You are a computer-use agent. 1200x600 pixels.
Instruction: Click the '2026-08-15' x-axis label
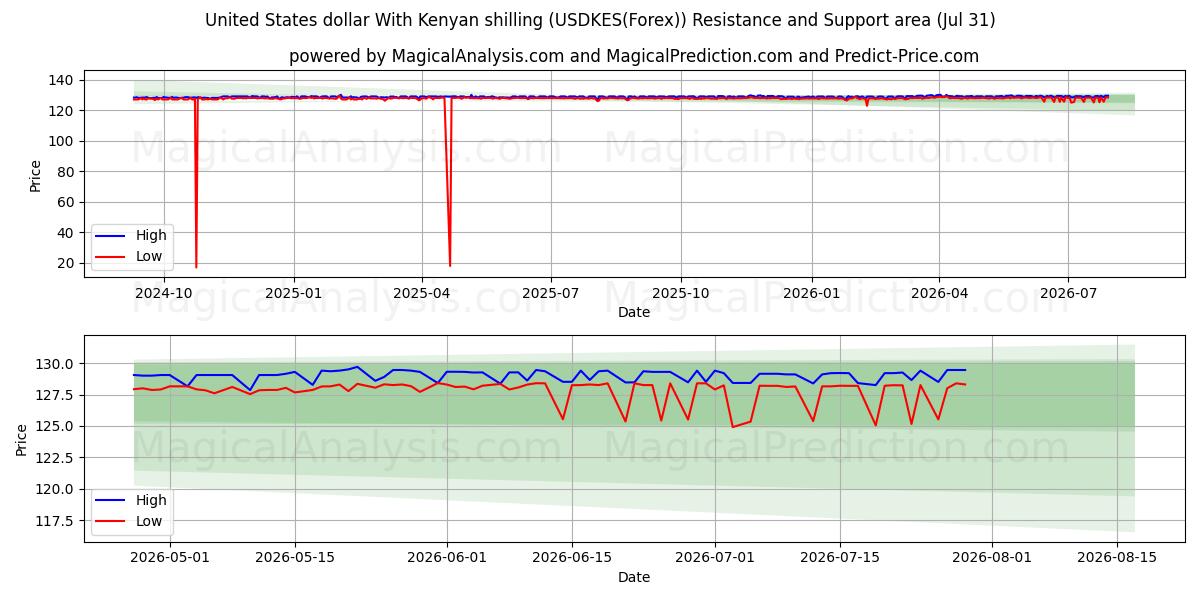point(1118,558)
